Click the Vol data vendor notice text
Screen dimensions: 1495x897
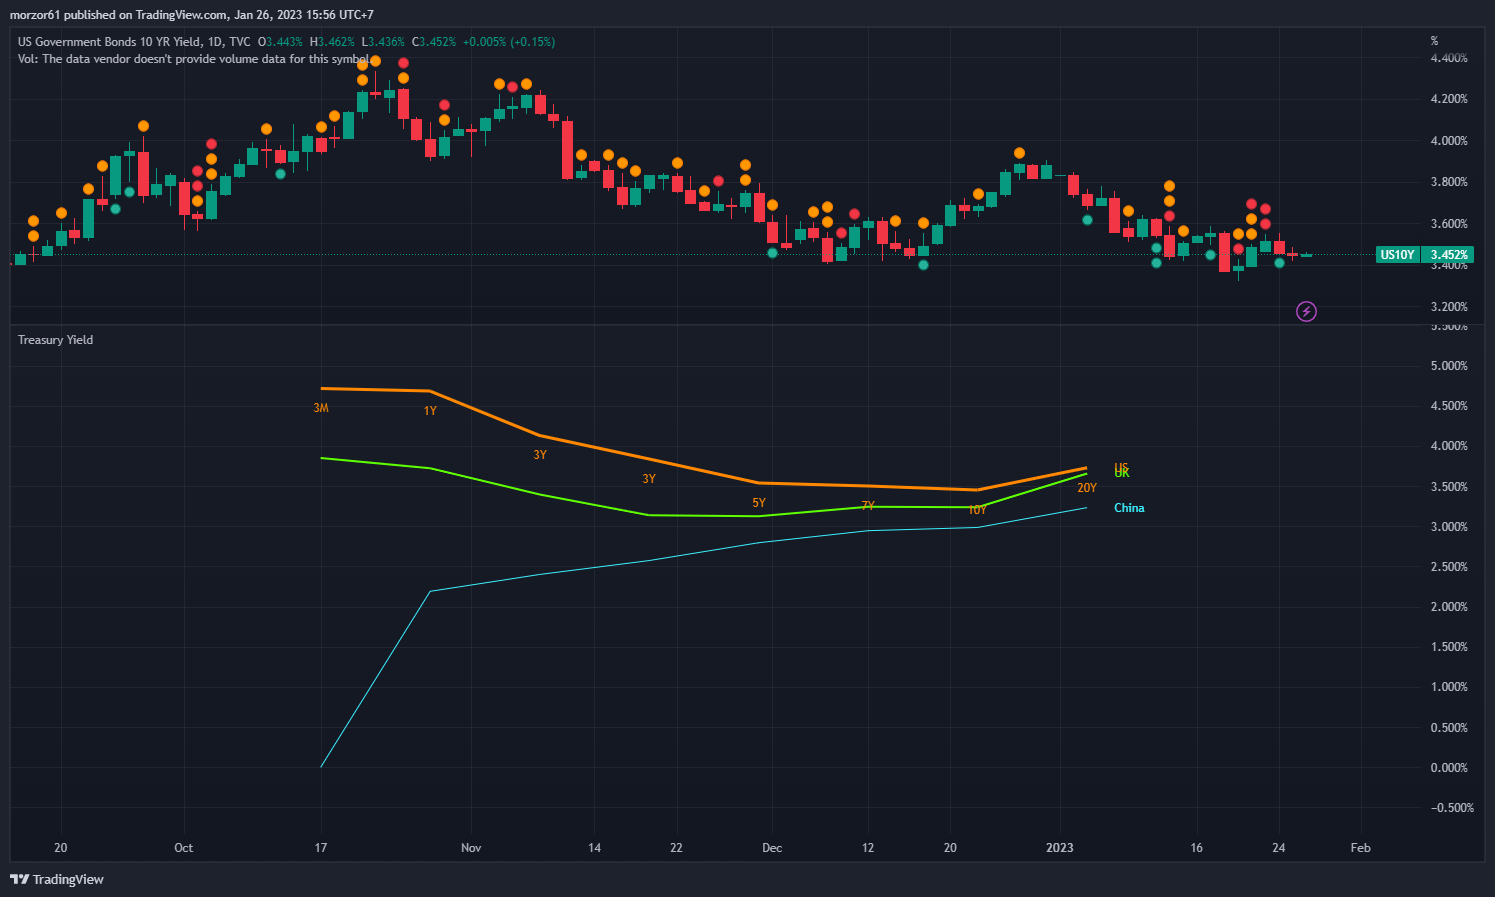click(193, 59)
